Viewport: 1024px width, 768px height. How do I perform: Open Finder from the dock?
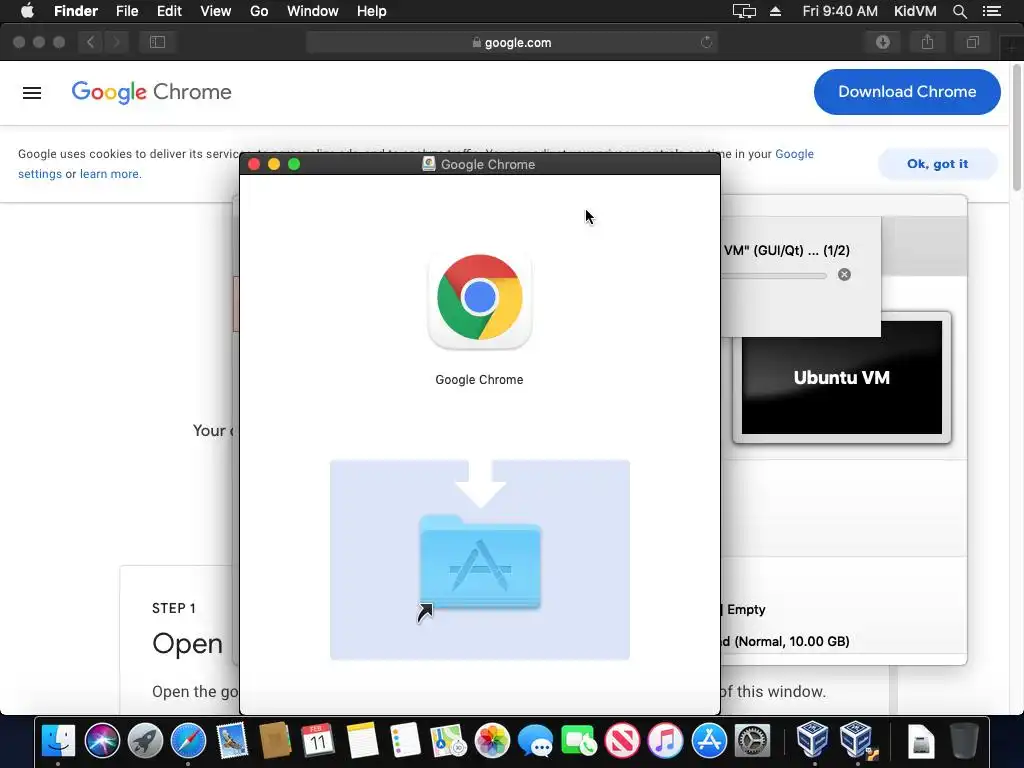(58, 741)
